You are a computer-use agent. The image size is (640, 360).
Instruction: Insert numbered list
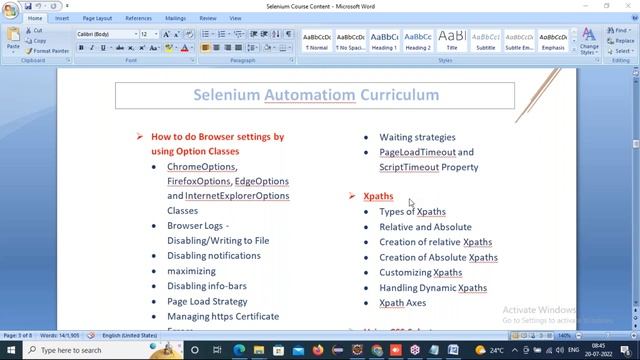pos(222,34)
